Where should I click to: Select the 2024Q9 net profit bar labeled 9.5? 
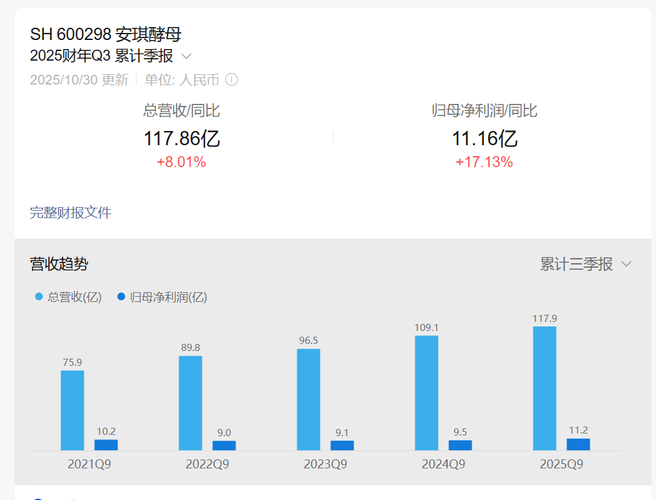point(460,445)
